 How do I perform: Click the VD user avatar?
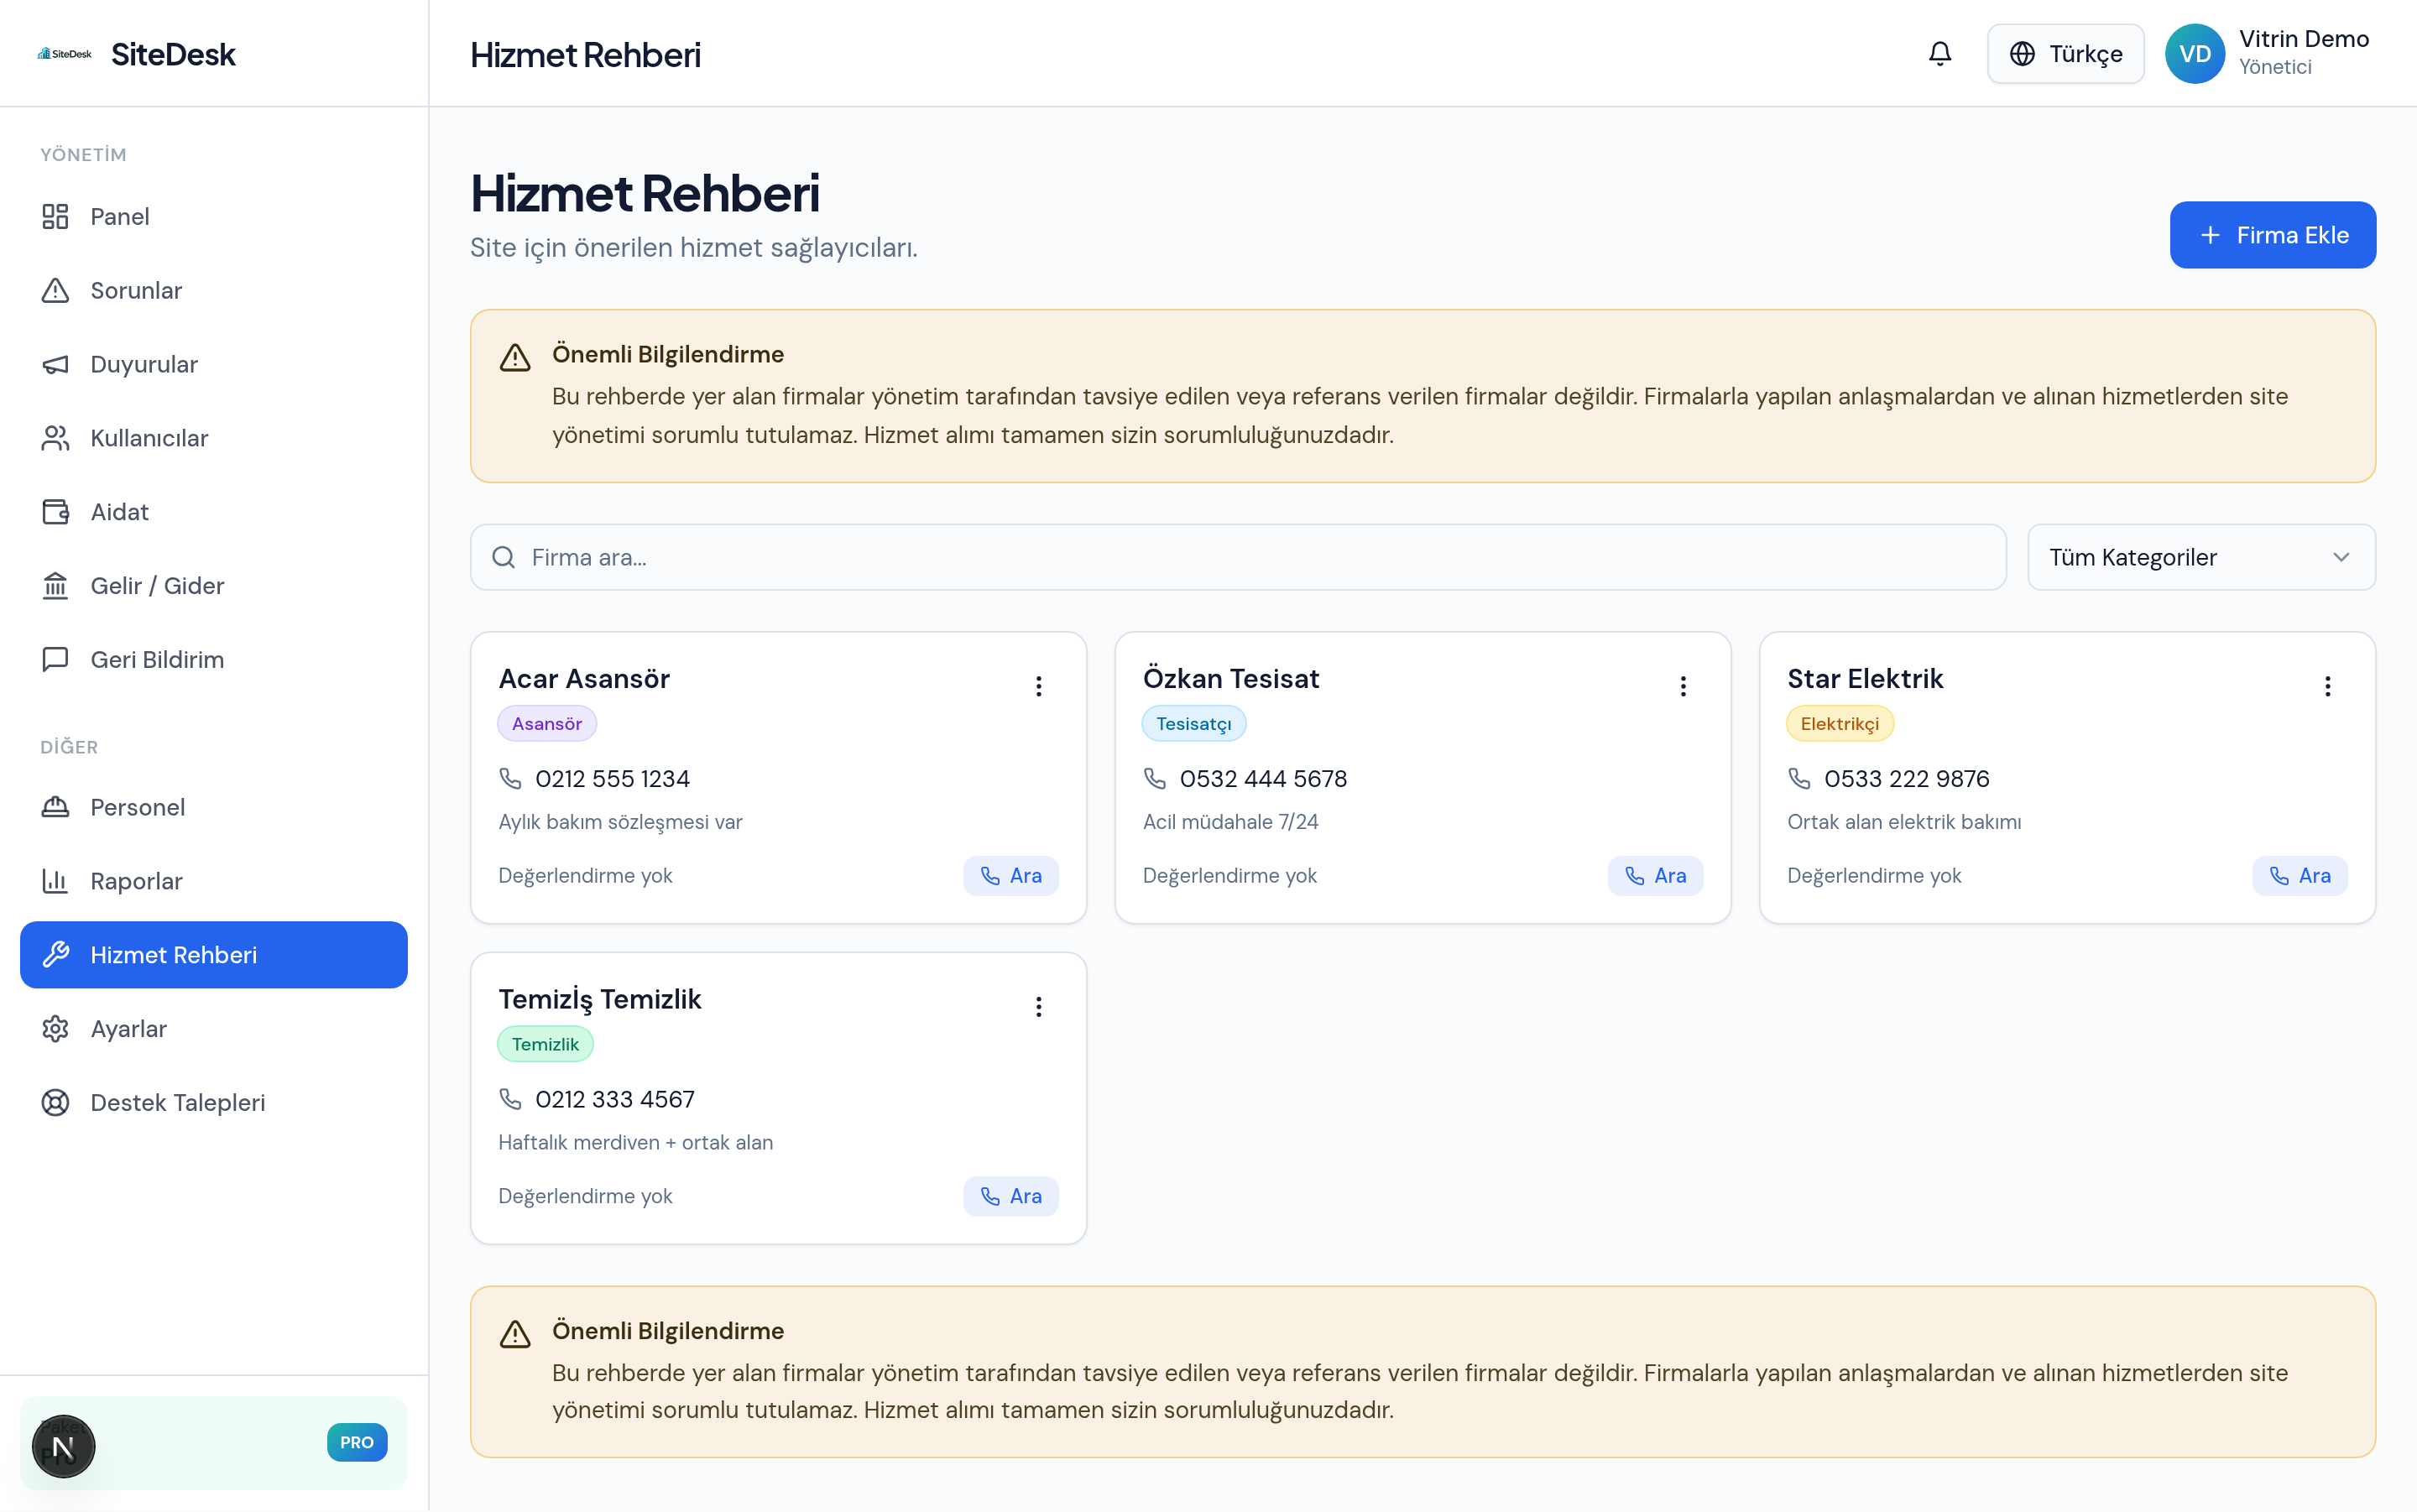[2194, 54]
